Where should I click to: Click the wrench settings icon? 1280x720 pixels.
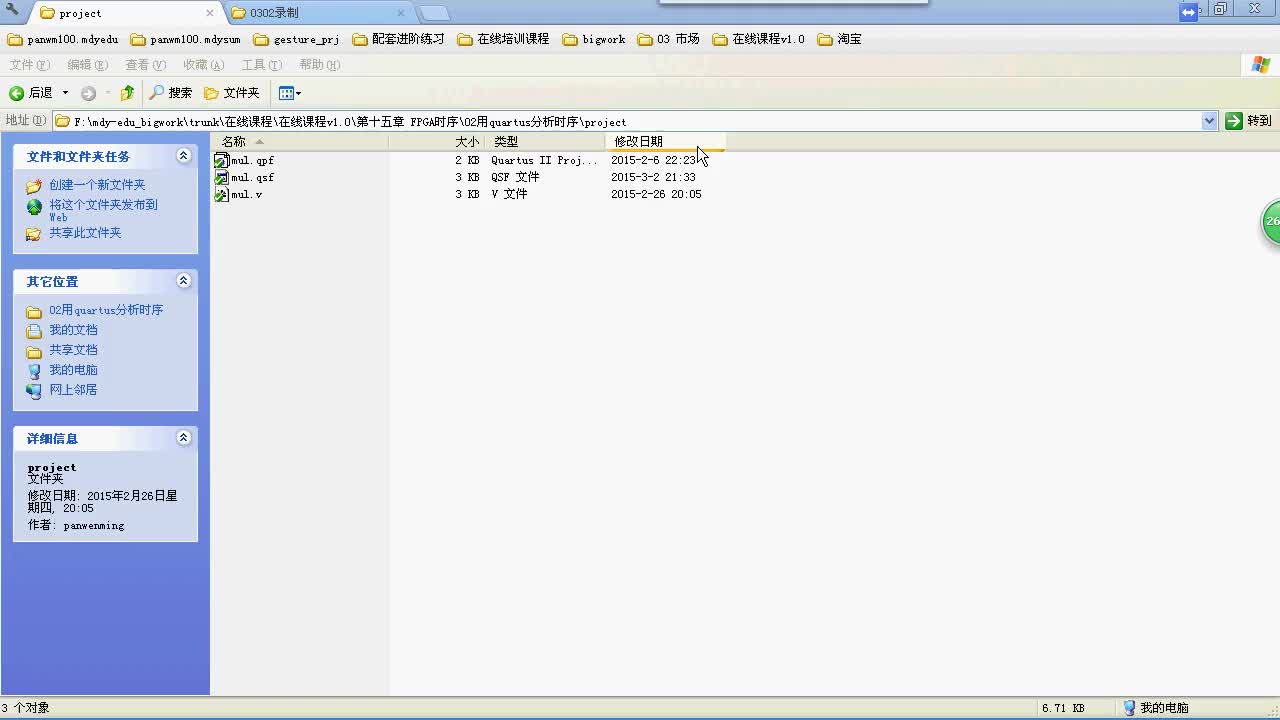pos(12,10)
